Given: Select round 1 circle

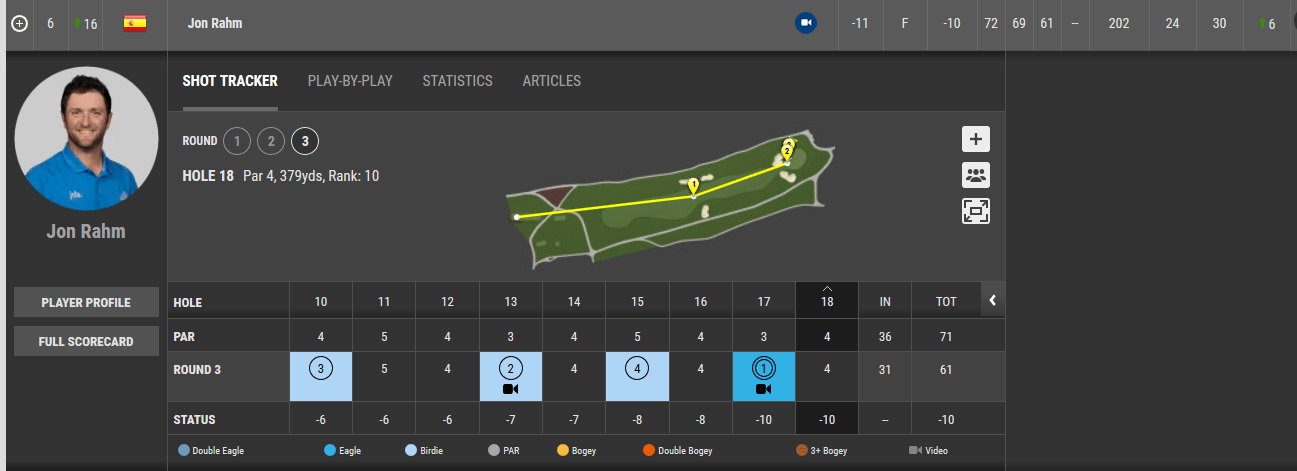Looking at the screenshot, I should pos(237,141).
